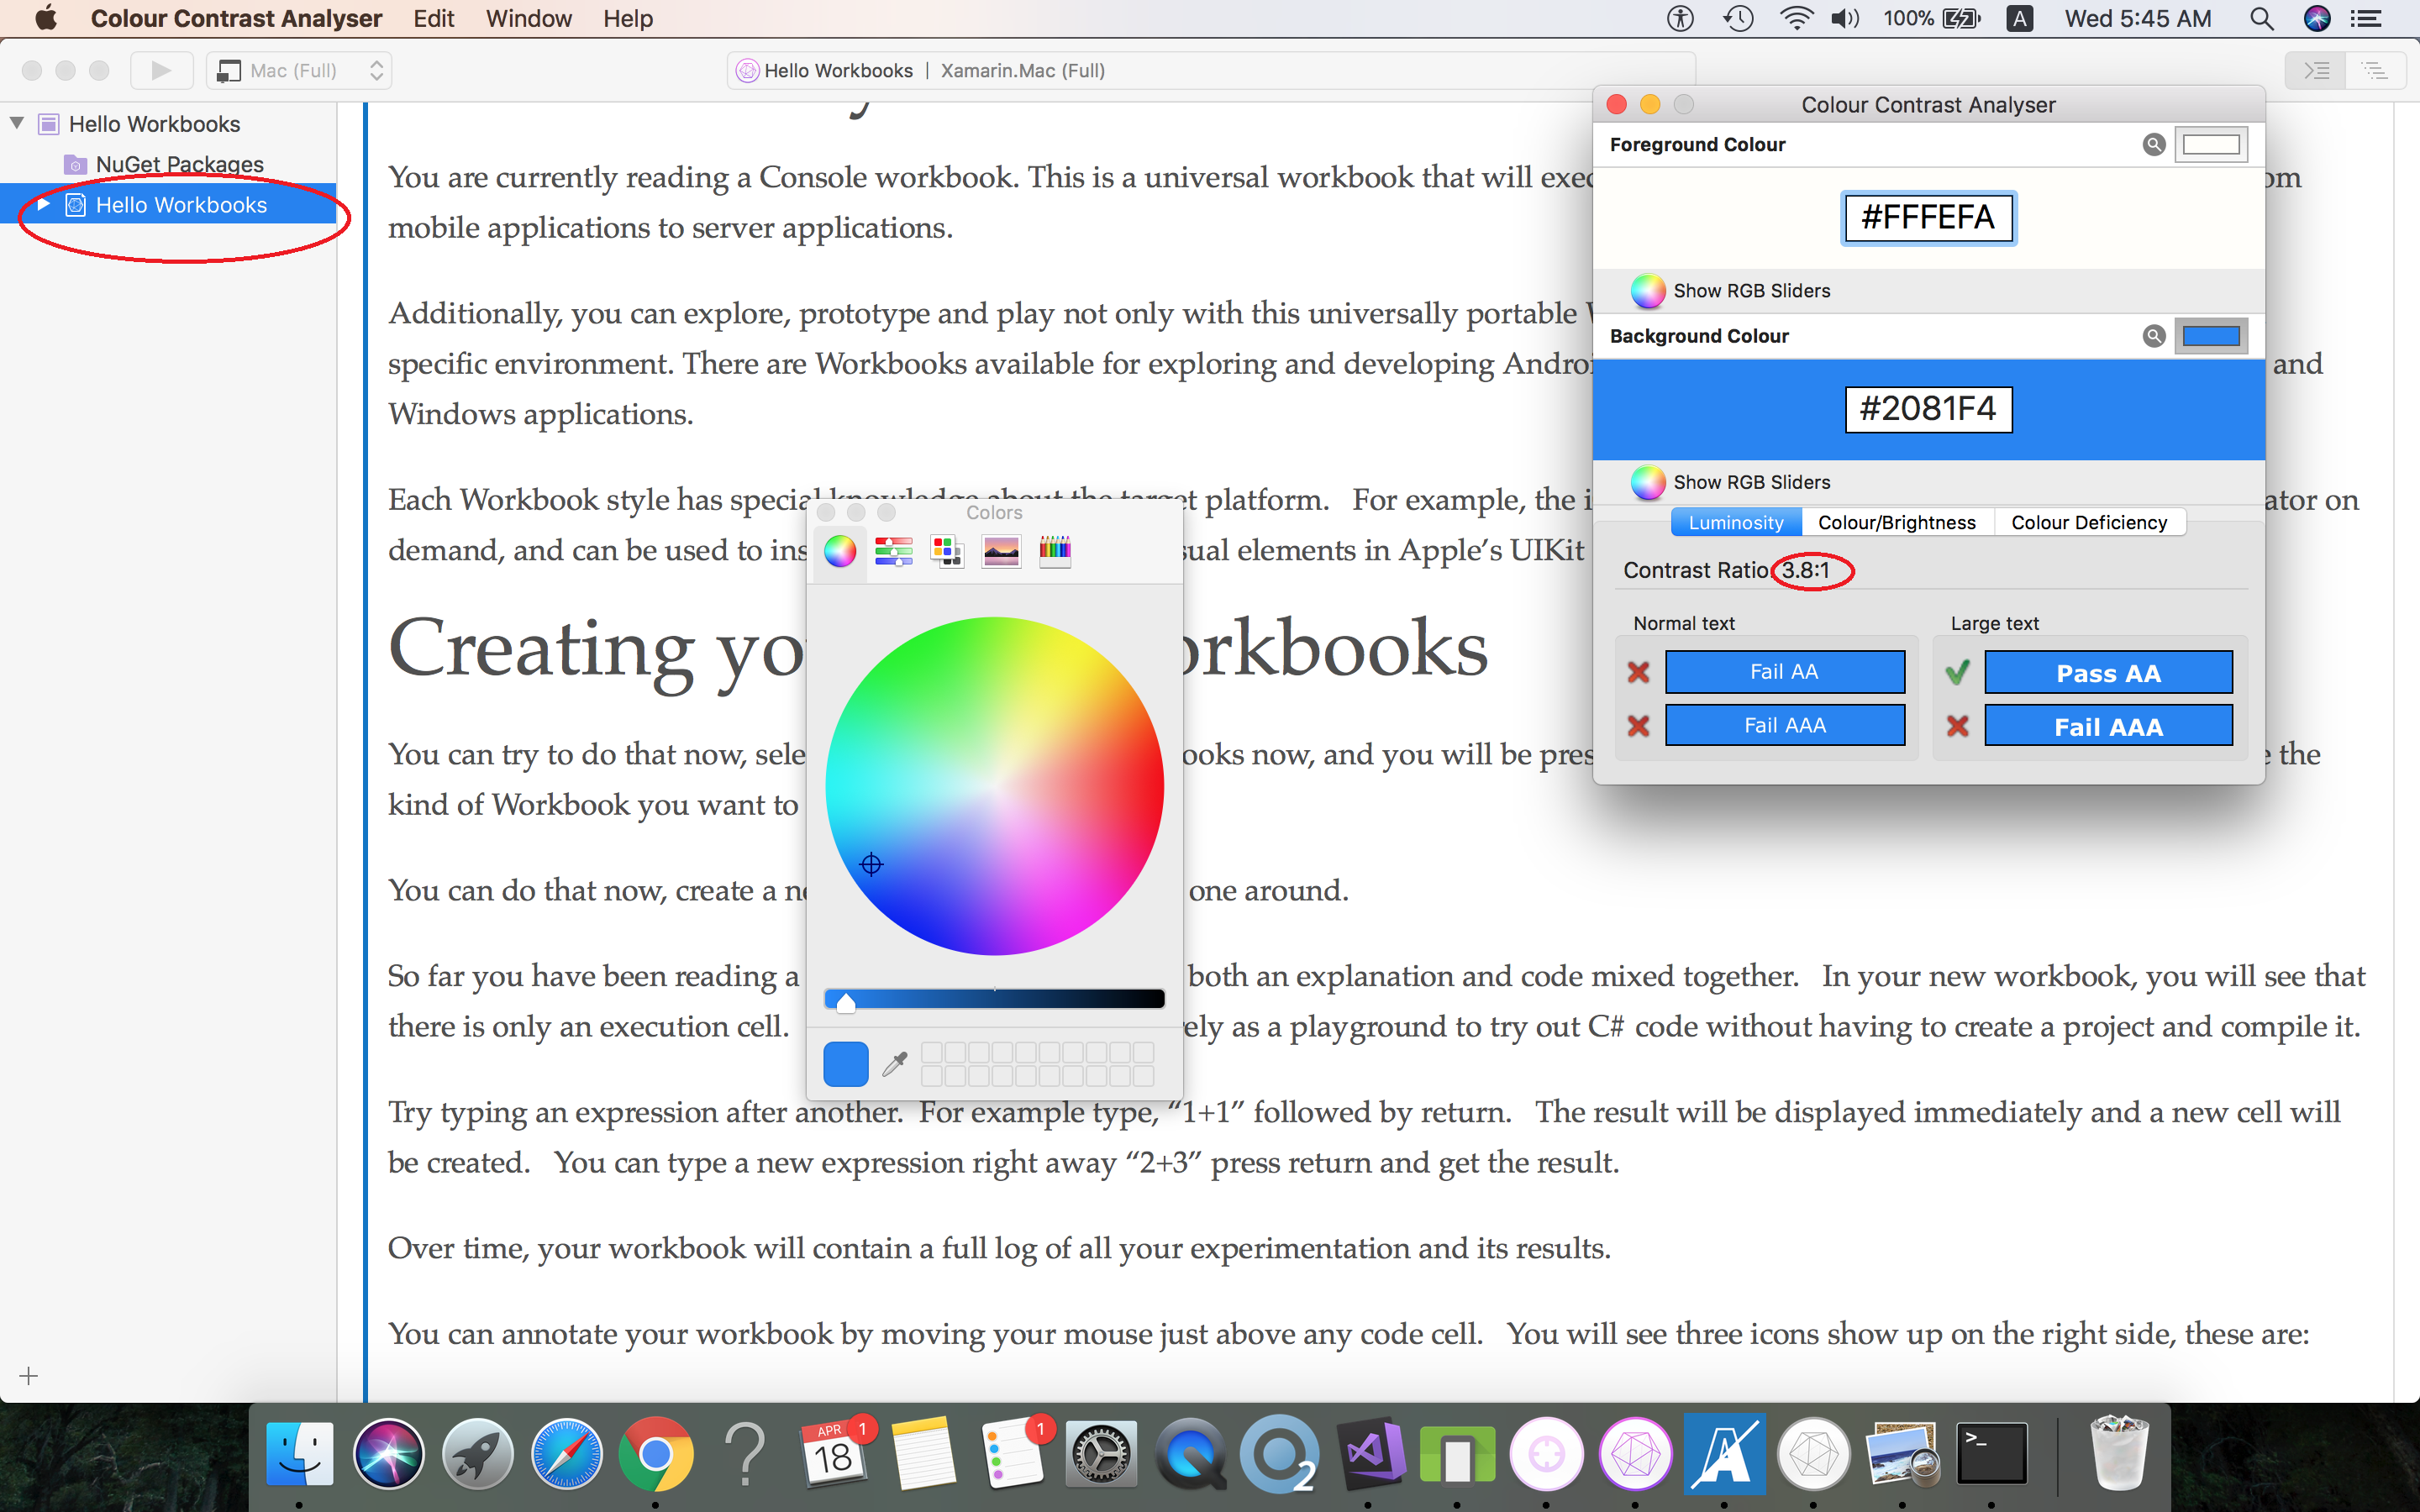Viewport: 2420px width, 1512px height.
Task: Edit the #FFFEFA foreground hex field
Action: pos(1927,217)
